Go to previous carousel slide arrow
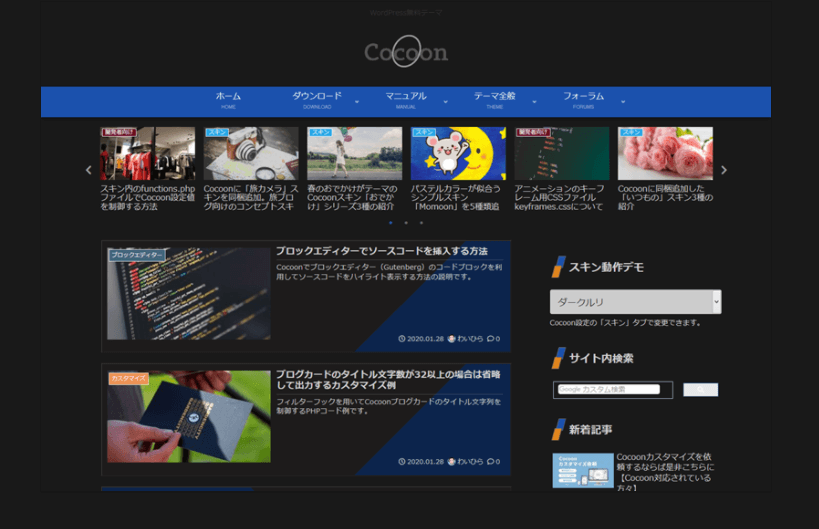The image size is (819, 529). pyautogui.click(x=88, y=170)
